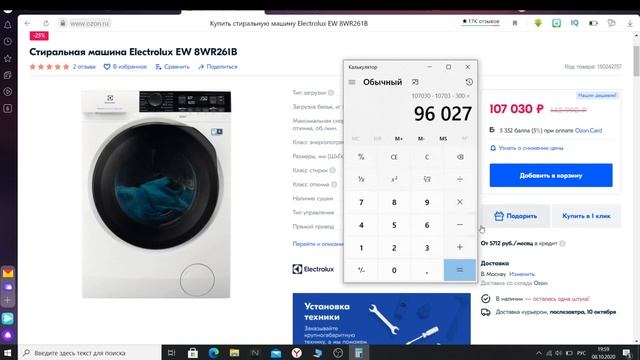Open Microsoft Edge from the taskbar
This screenshot has width=640, height=360.
pos(213,353)
